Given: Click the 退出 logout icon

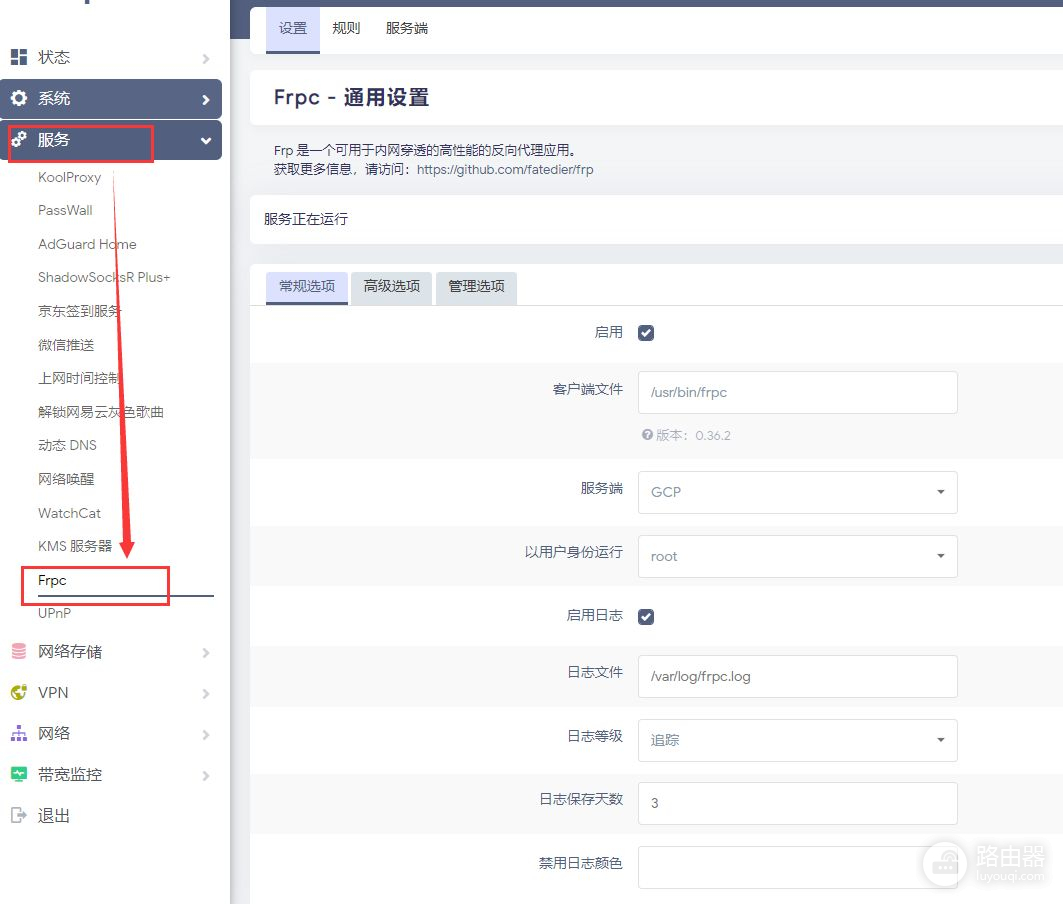Looking at the screenshot, I should point(19,816).
